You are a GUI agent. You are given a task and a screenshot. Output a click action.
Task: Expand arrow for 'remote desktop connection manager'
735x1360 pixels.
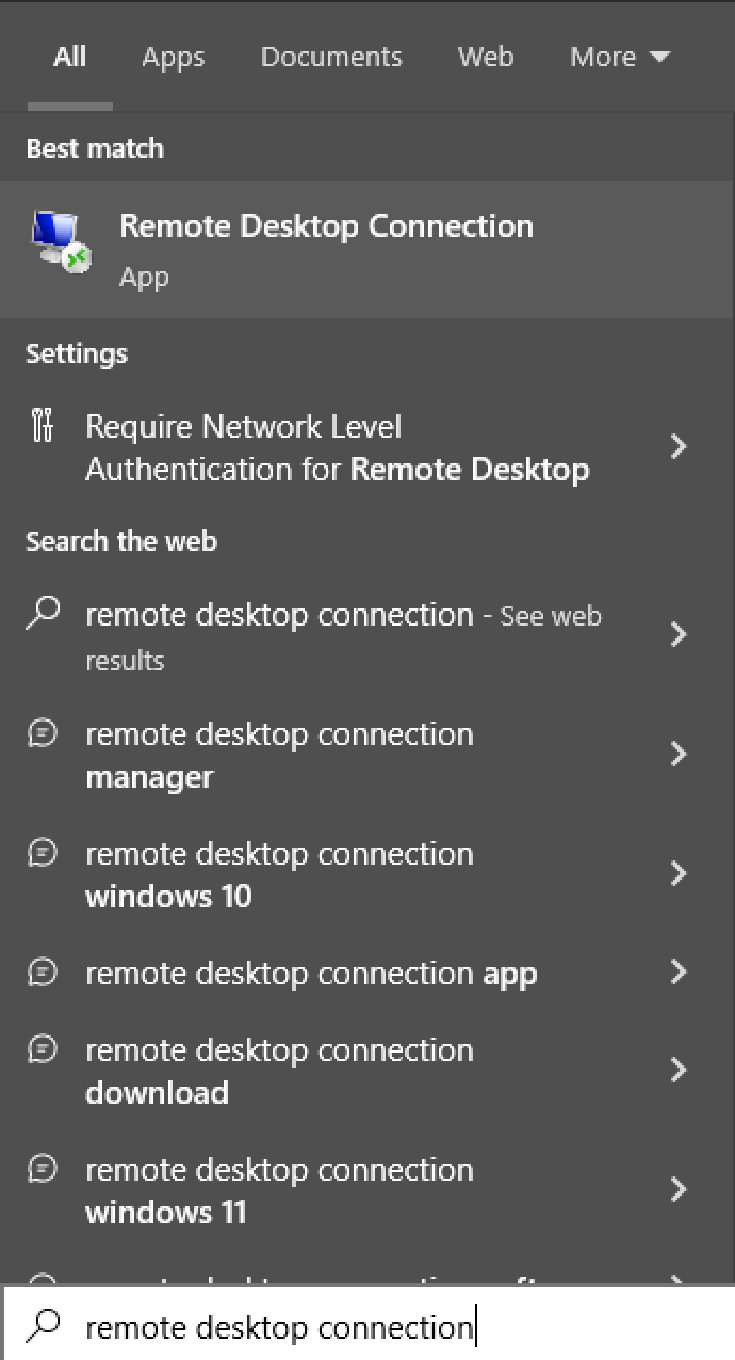tap(679, 754)
